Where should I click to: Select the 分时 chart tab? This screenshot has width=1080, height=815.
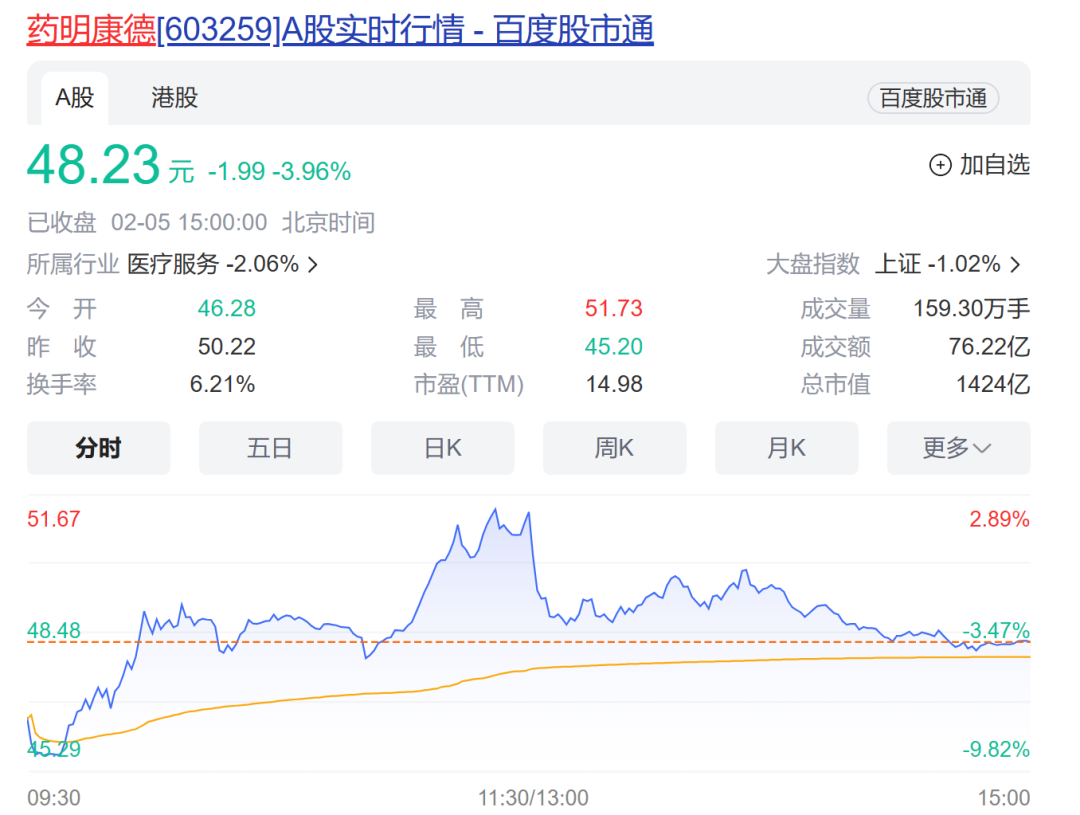coord(98,448)
